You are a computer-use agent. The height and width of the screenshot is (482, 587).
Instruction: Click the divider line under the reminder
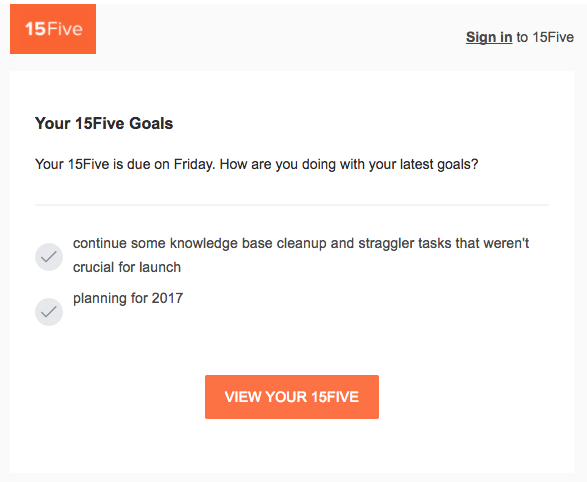coord(292,205)
